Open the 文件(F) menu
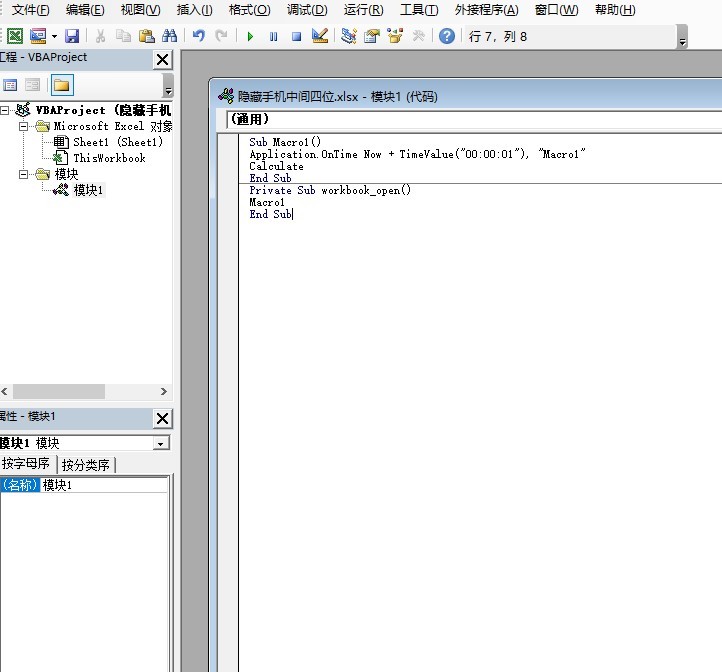 coord(30,10)
